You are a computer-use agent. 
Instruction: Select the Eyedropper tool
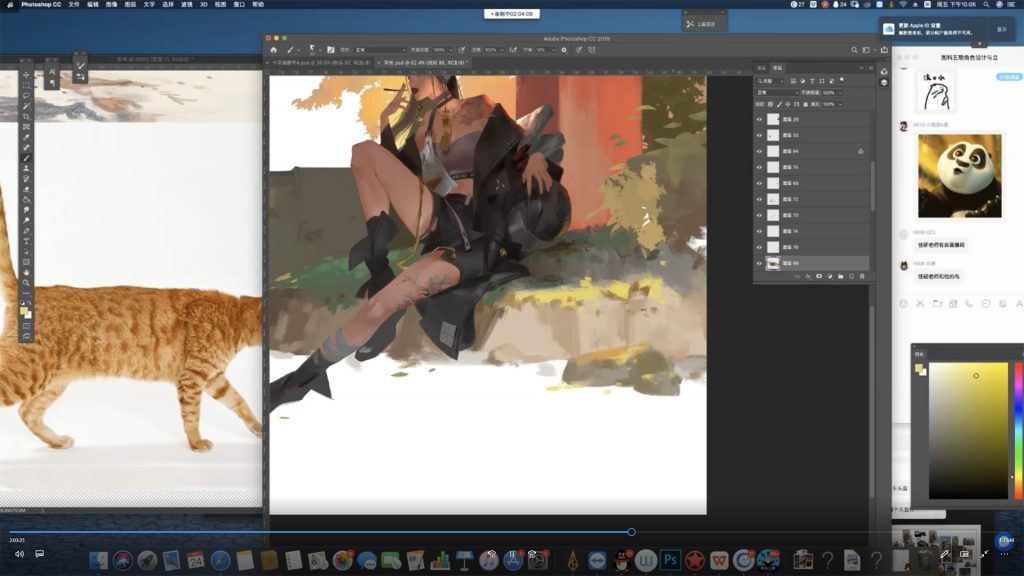click(x=27, y=137)
